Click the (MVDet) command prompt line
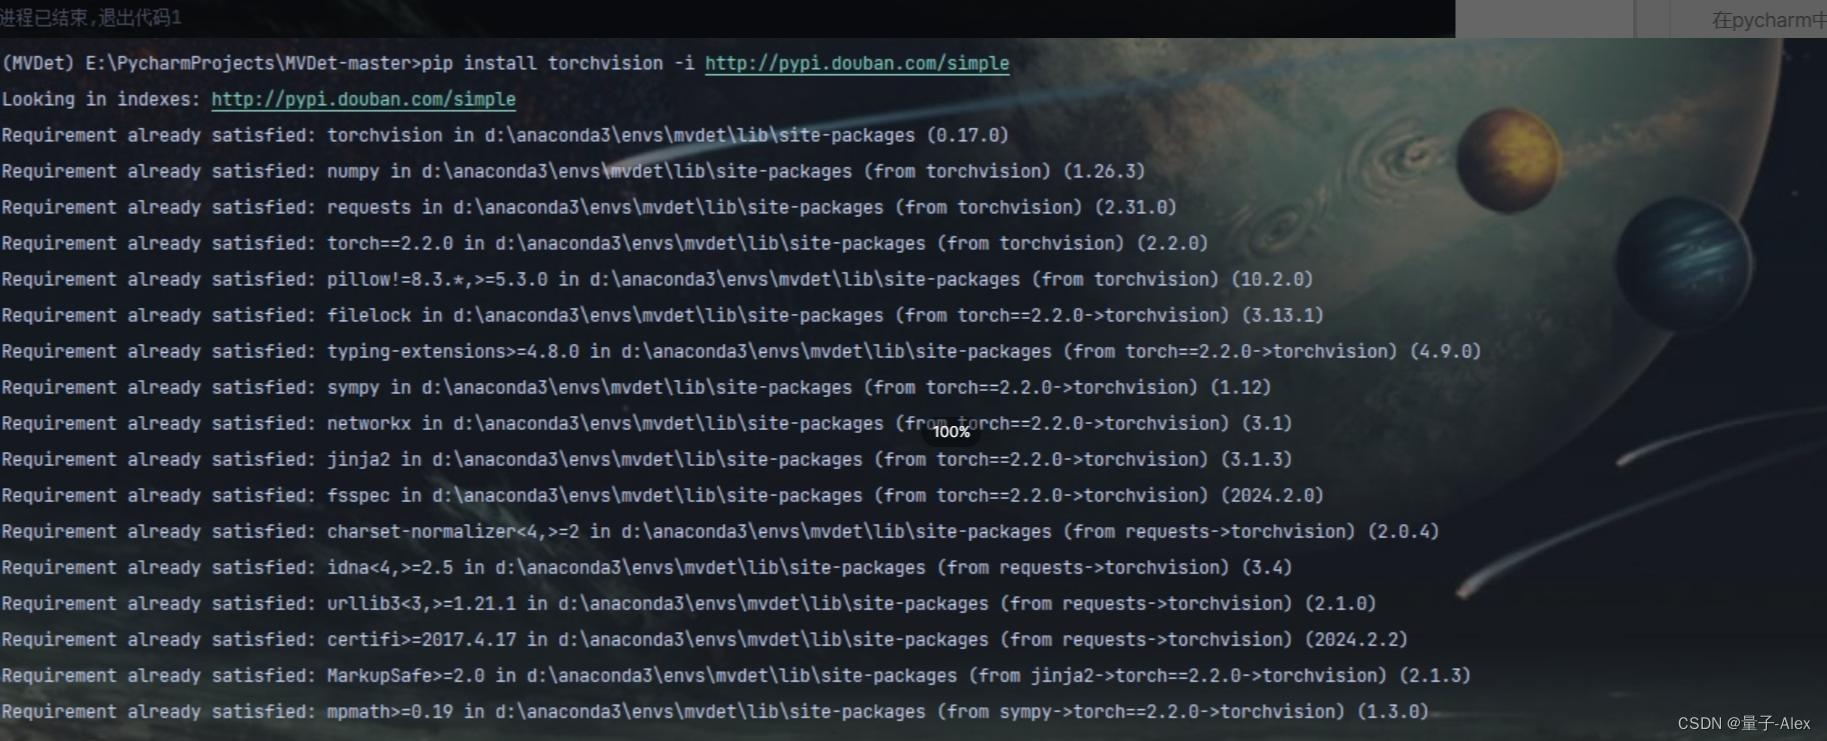The image size is (1827, 741). pyautogui.click(x=505, y=63)
